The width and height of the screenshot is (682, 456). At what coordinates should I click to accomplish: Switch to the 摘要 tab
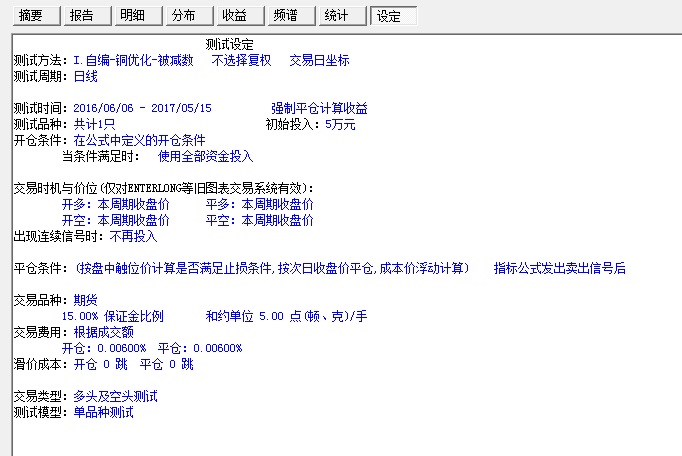coord(37,16)
